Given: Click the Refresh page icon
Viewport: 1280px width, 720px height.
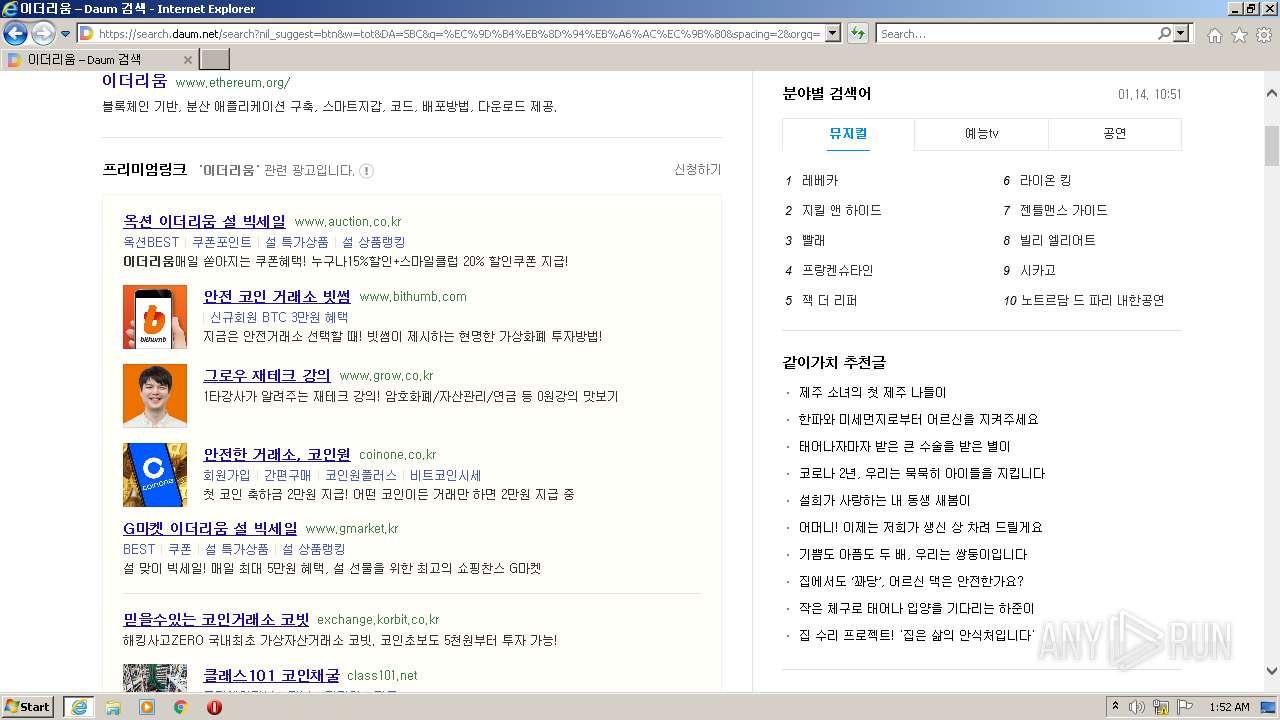Looking at the screenshot, I should pos(857,33).
